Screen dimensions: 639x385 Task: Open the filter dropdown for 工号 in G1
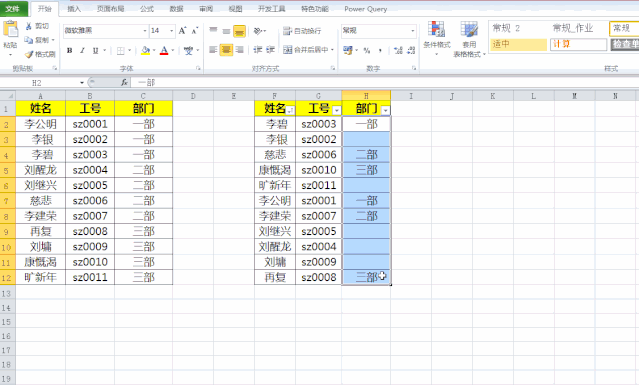337,110
